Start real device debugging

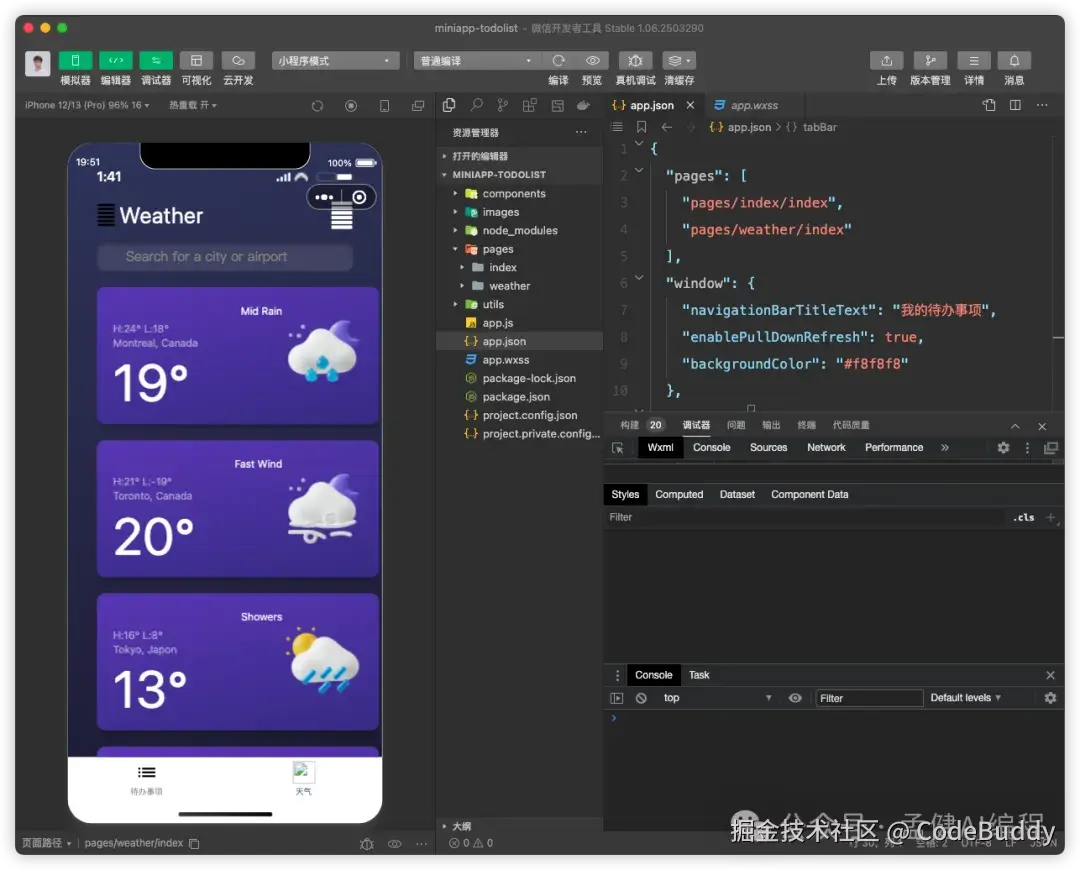click(x=636, y=61)
